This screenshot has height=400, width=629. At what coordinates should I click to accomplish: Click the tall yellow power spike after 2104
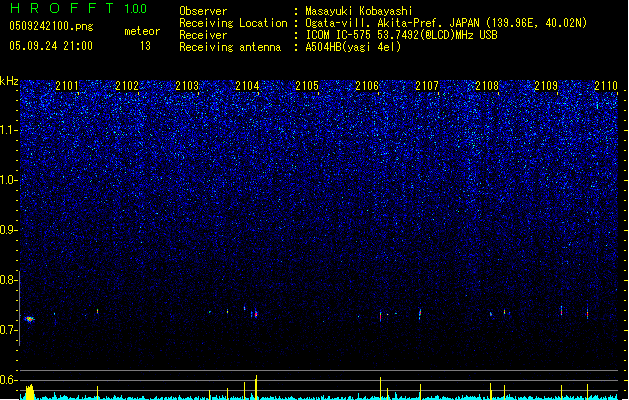coord(256,388)
